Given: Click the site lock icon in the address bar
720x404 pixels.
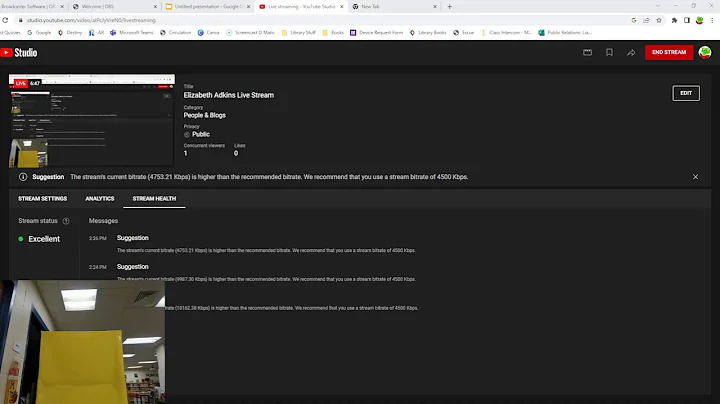Looking at the screenshot, I should (x=20, y=20).
